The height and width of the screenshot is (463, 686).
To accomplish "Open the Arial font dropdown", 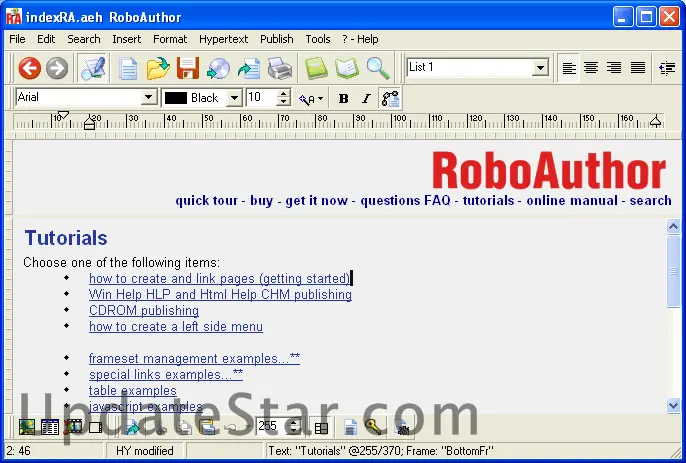I will (148, 97).
